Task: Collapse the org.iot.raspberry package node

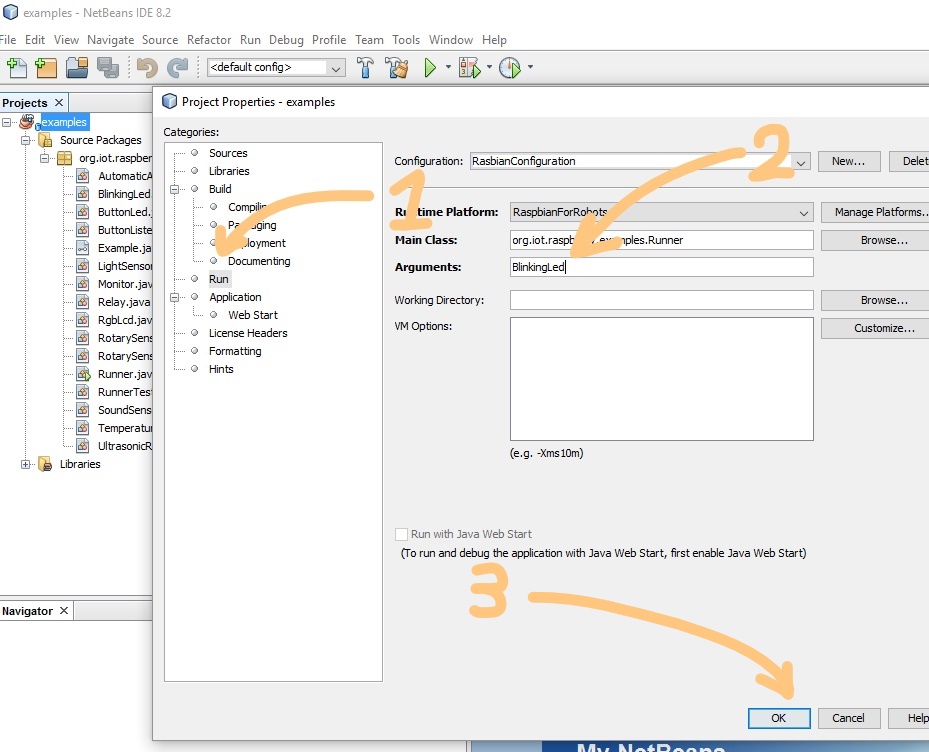Action: click(44, 159)
